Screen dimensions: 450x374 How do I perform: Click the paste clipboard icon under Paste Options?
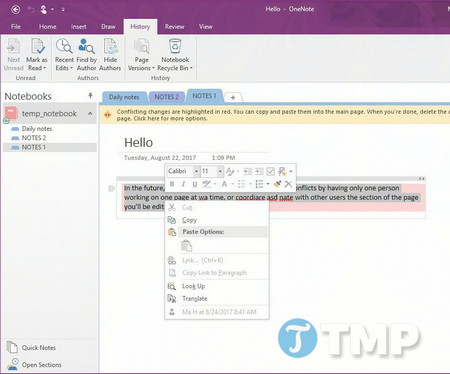187,246
